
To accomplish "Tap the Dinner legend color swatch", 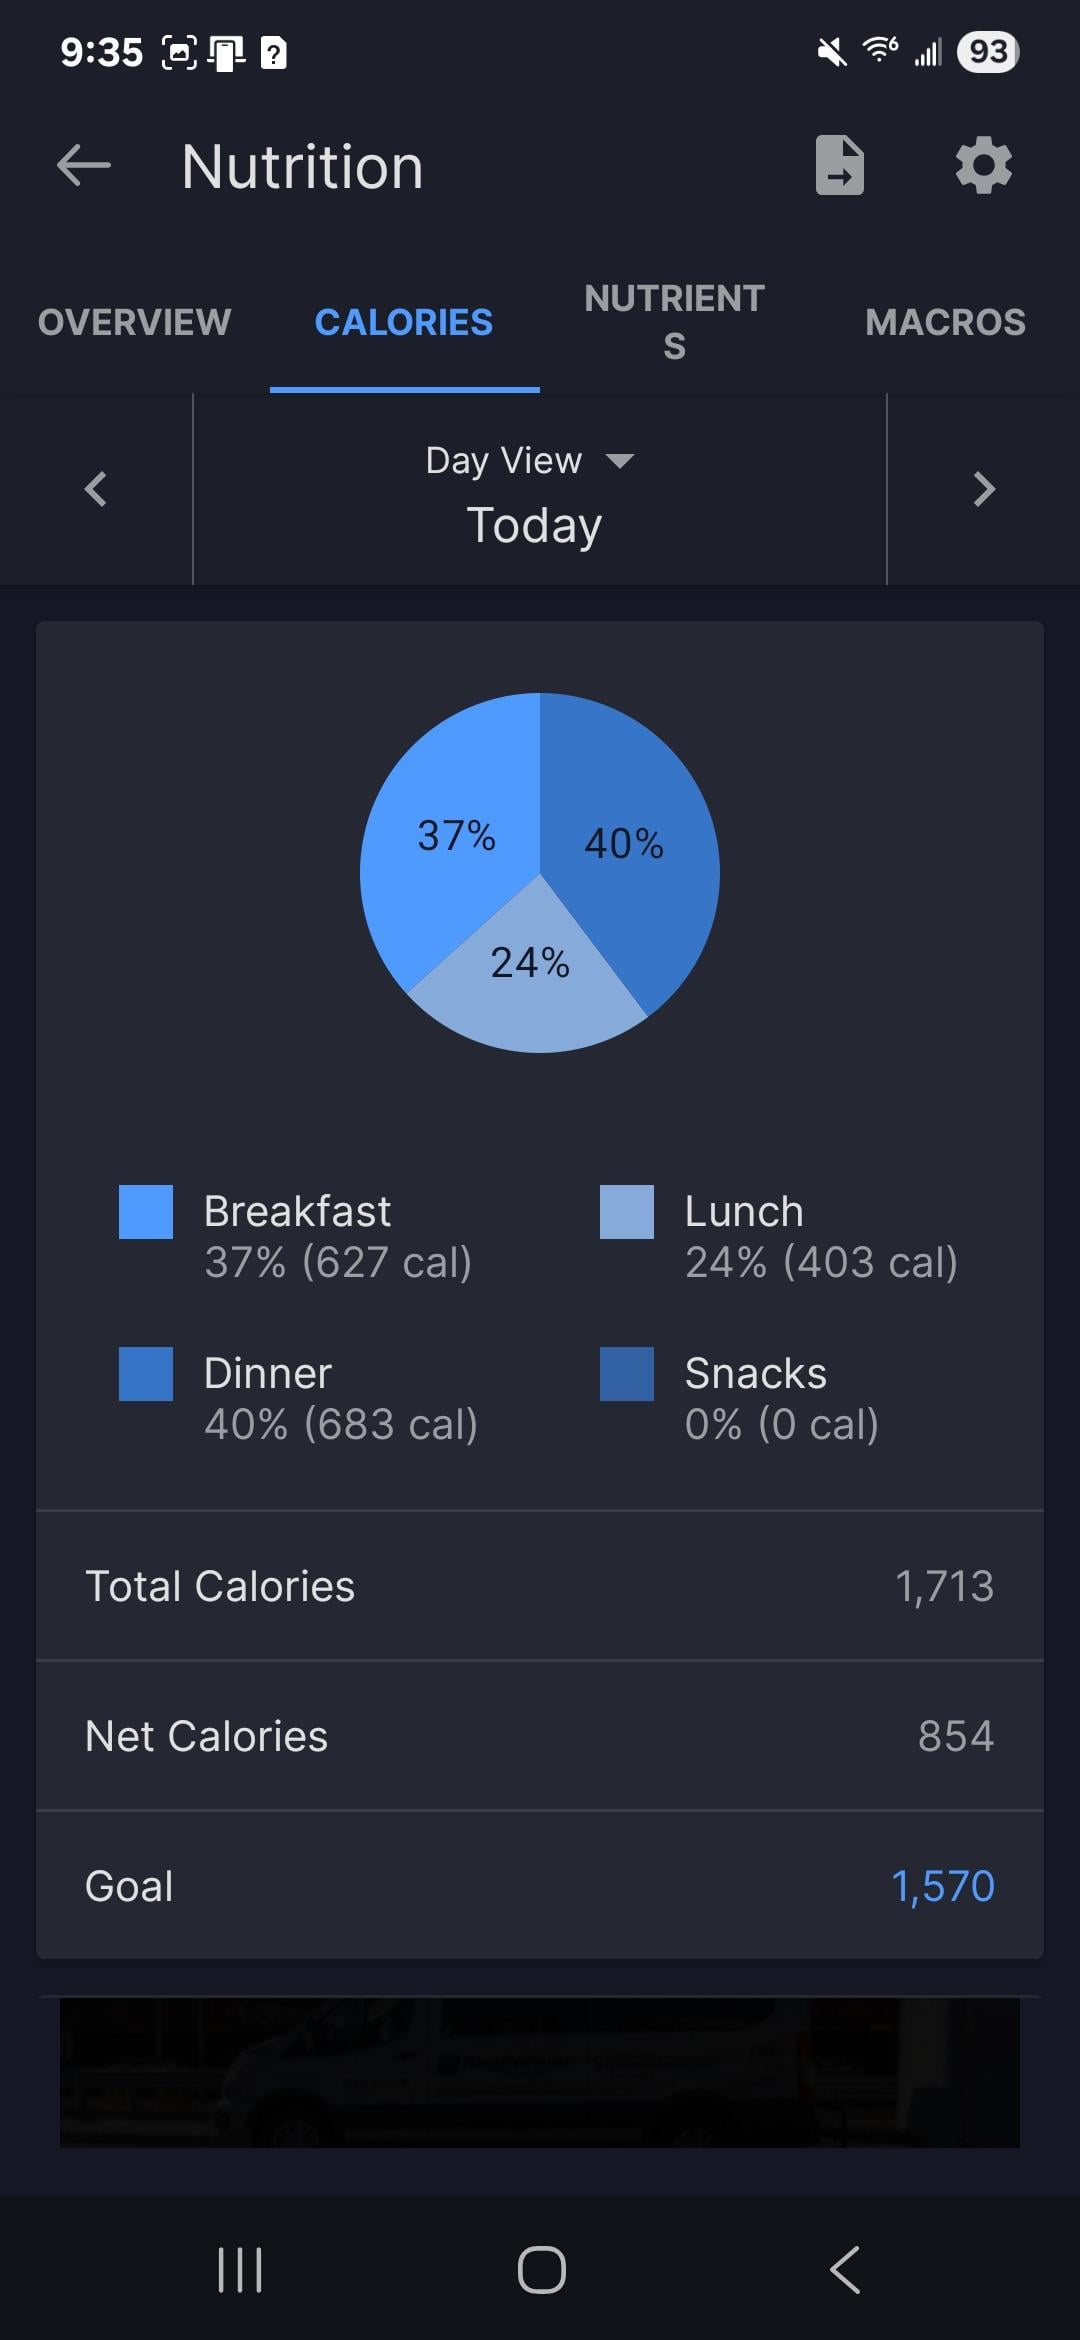I will pyautogui.click(x=146, y=1374).
